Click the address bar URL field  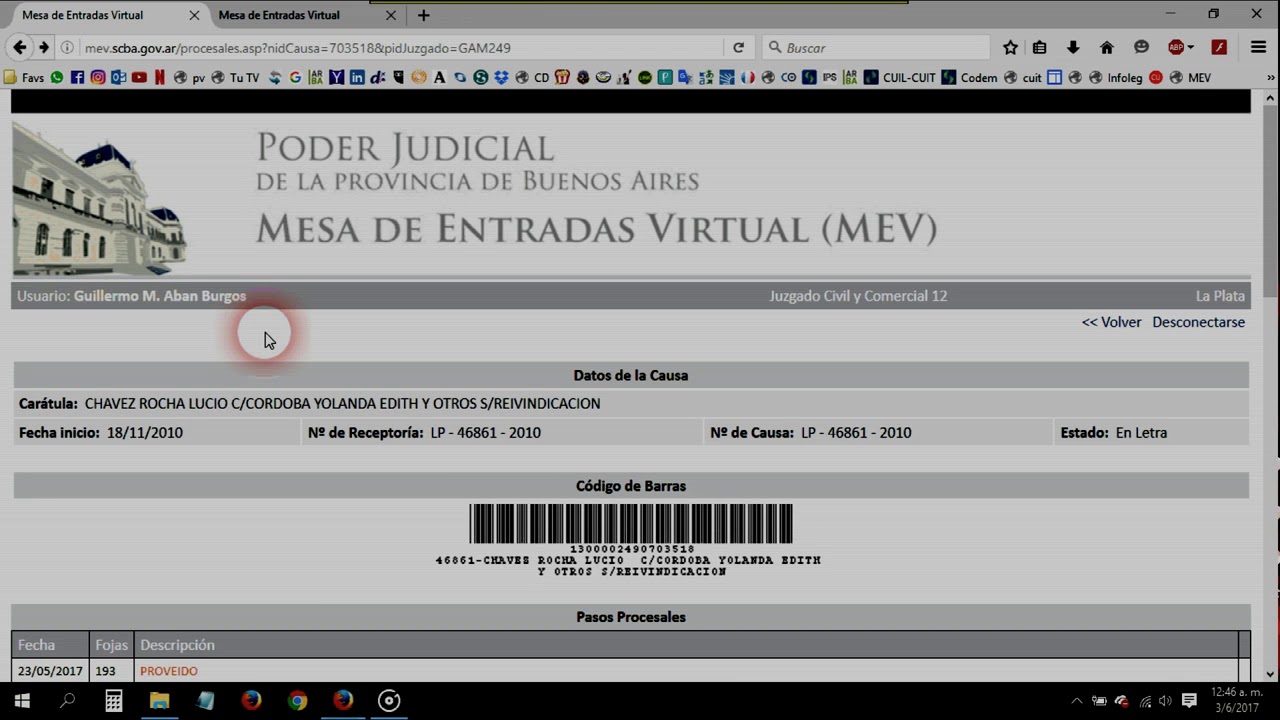tap(400, 47)
